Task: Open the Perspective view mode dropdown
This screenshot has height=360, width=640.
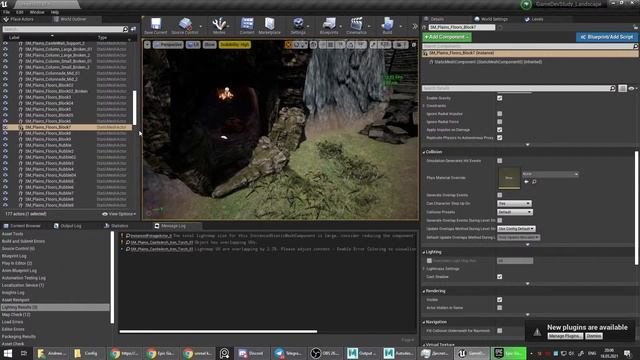Action: click(168, 44)
